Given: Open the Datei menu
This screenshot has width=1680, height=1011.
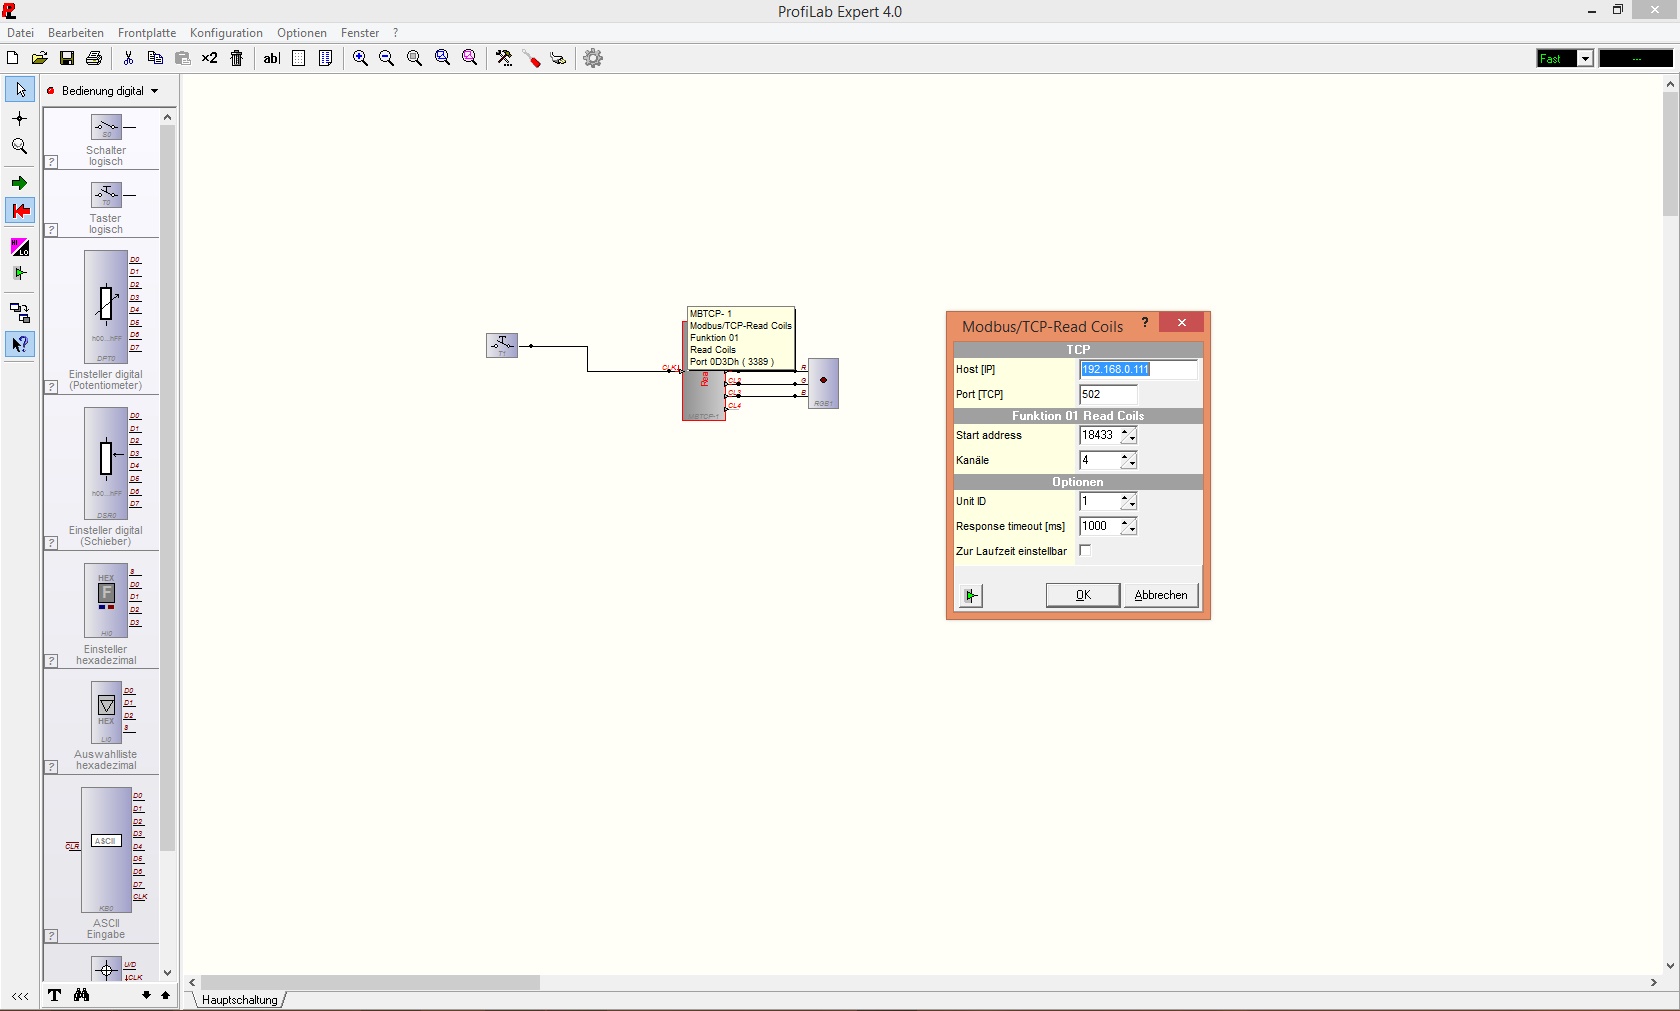Looking at the screenshot, I should (x=20, y=33).
